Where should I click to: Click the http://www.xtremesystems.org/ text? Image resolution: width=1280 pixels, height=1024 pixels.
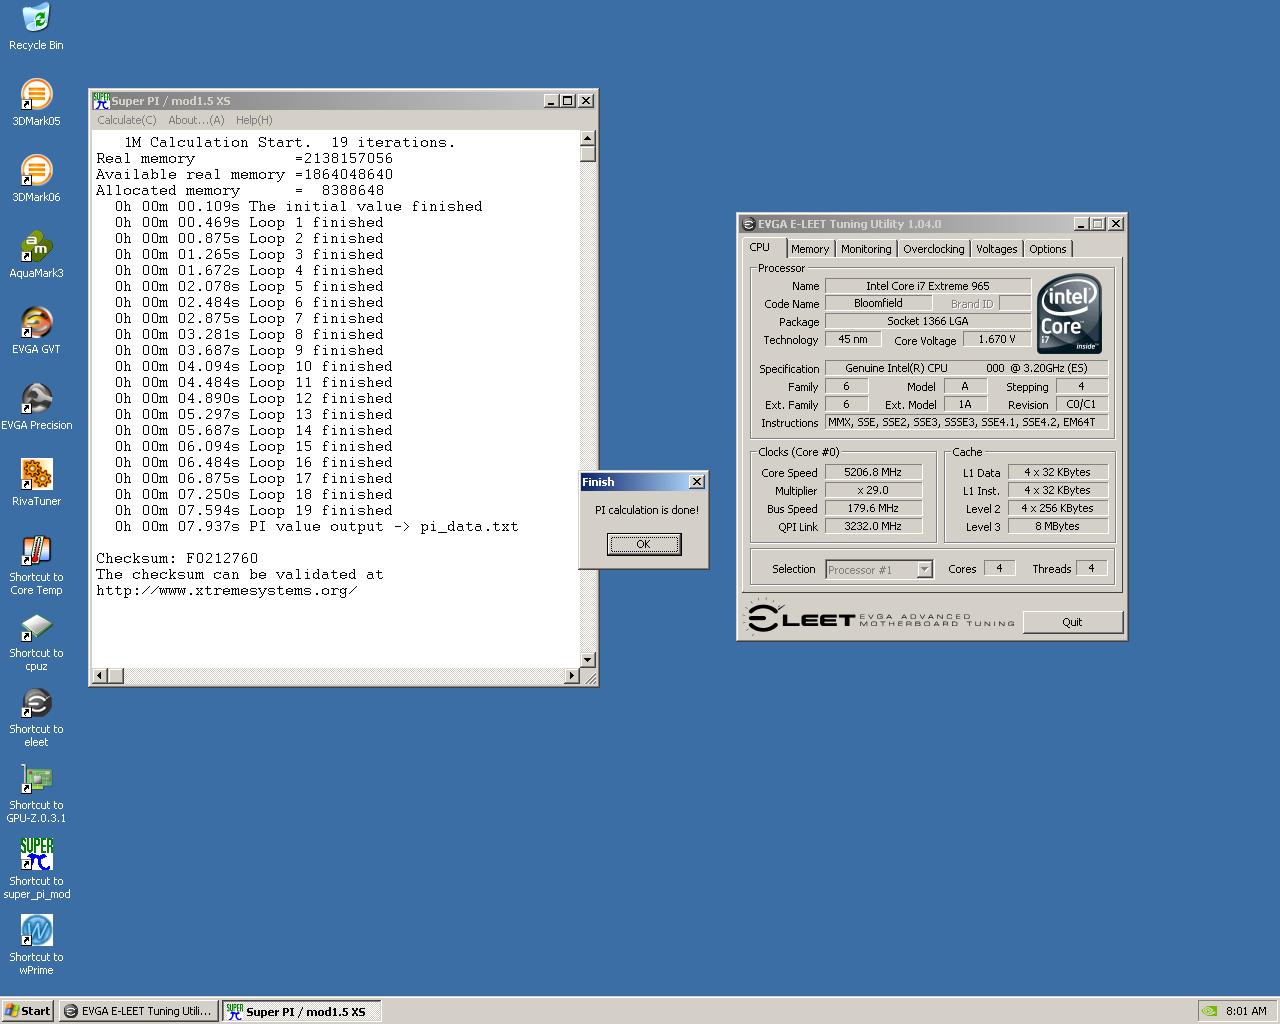click(227, 590)
